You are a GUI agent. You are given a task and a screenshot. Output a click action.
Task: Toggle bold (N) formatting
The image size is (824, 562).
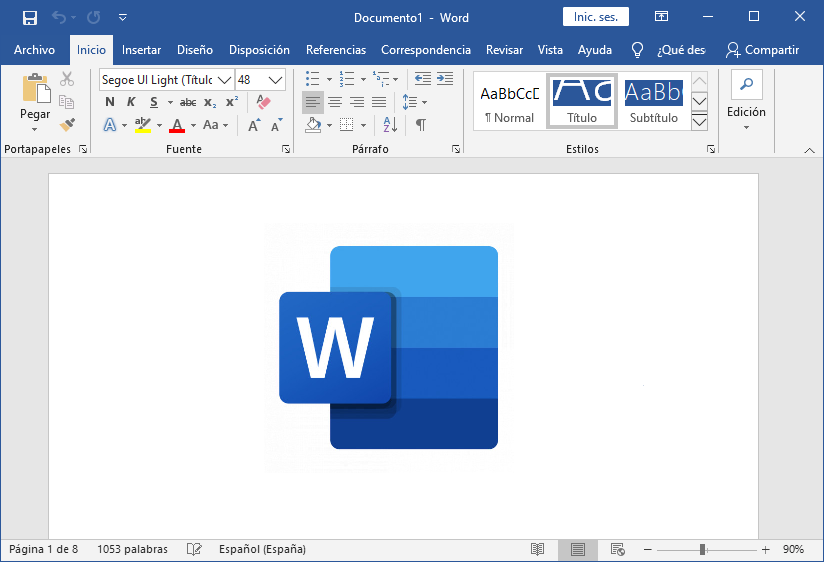point(109,102)
